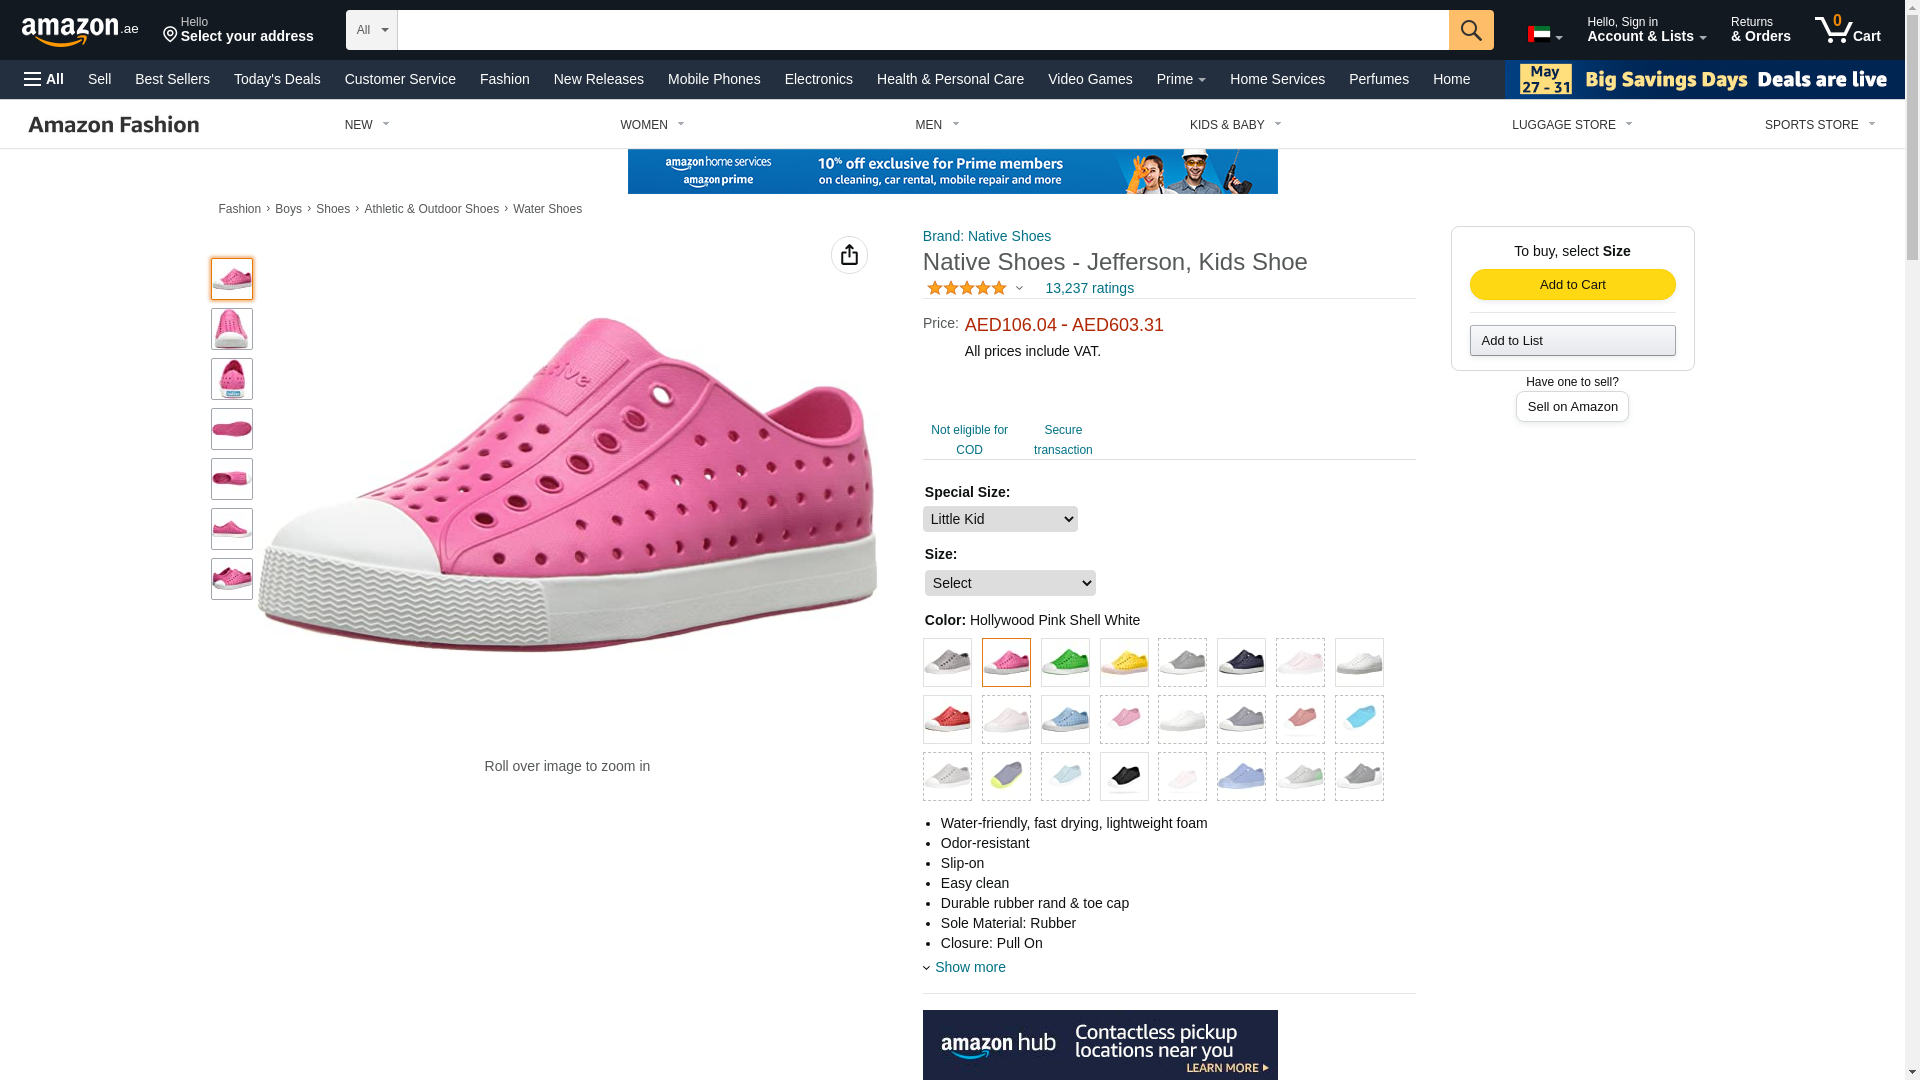
Task: Expand the search category All dropdown
Action: click(x=371, y=30)
